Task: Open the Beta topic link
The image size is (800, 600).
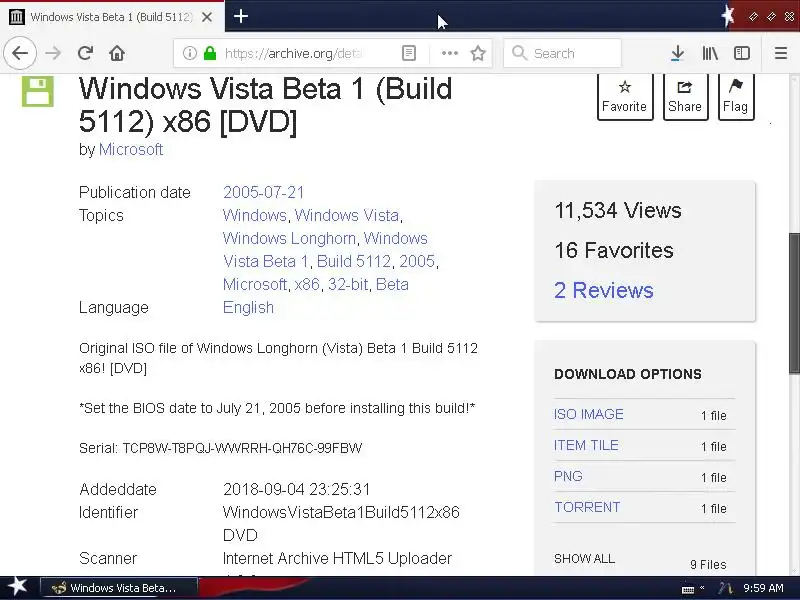Action: 392,284
